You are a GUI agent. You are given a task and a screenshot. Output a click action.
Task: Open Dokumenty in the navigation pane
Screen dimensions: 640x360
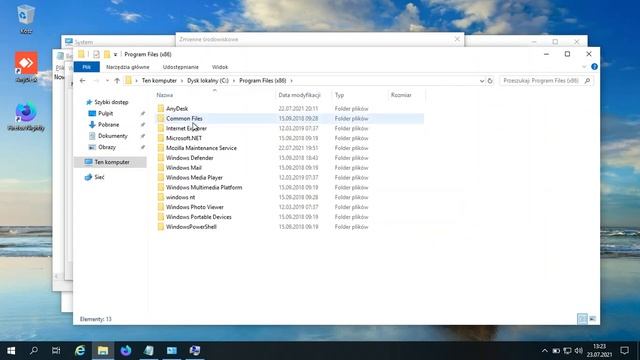[108, 136]
